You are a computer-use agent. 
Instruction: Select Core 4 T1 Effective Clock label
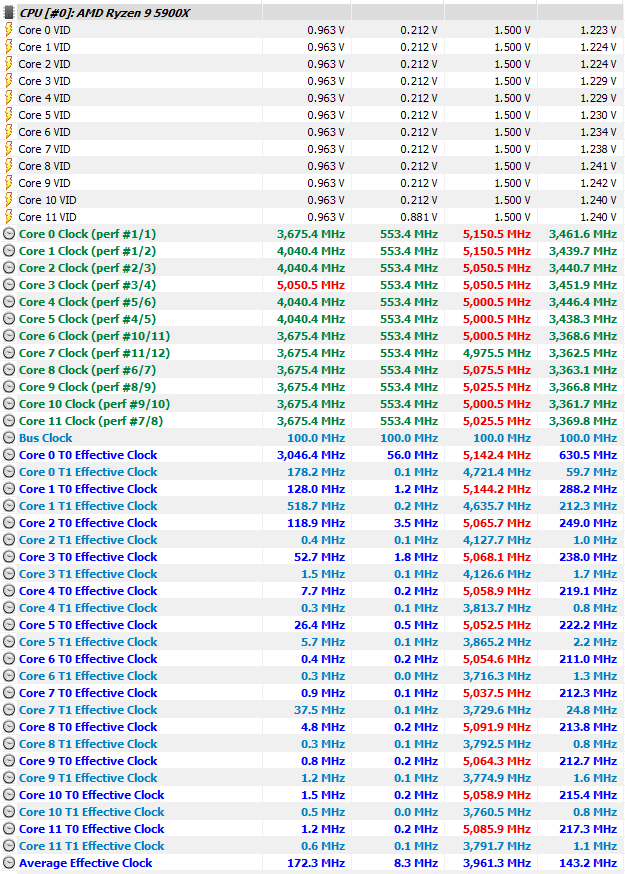tap(88, 608)
